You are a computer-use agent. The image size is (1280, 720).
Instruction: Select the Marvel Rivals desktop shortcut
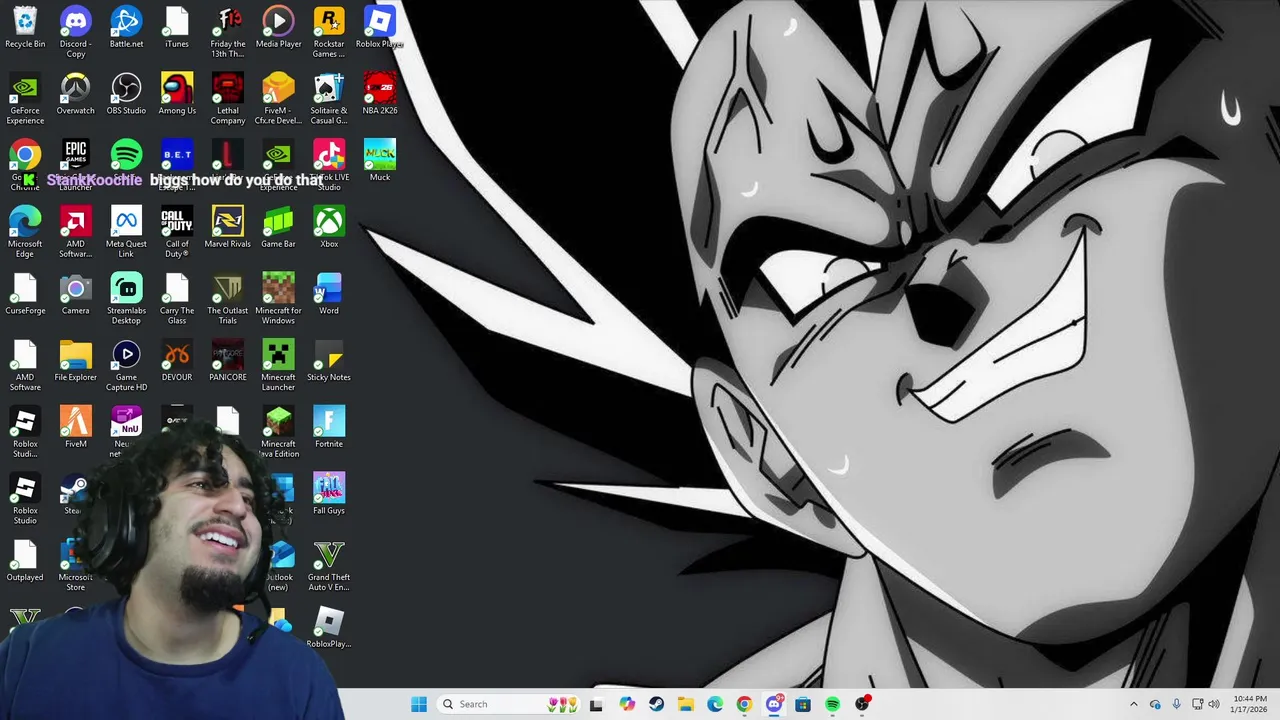tap(228, 228)
